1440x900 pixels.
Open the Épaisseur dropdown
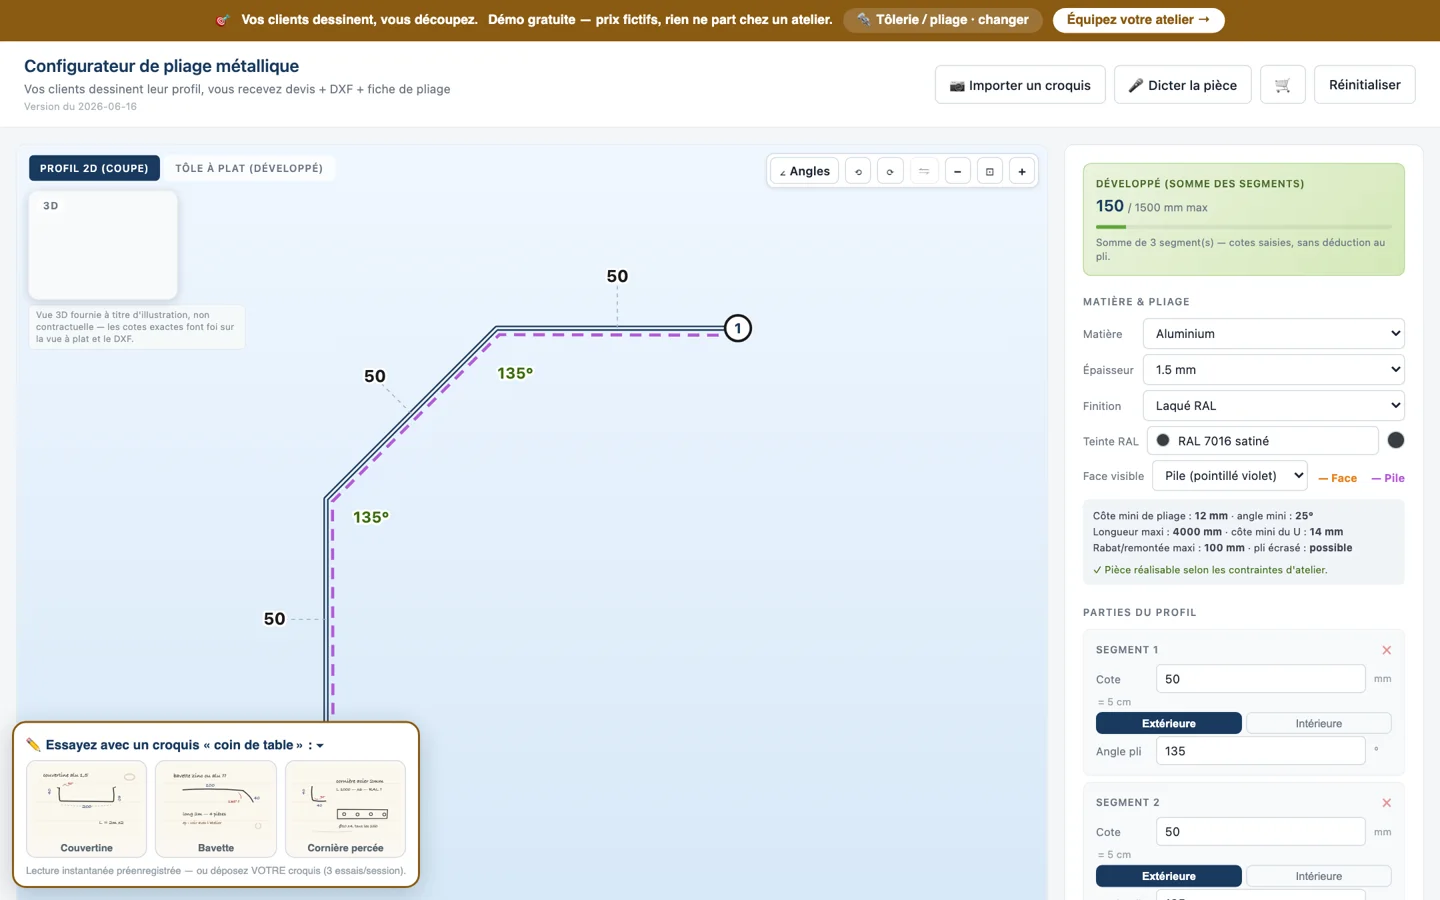click(x=1273, y=370)
